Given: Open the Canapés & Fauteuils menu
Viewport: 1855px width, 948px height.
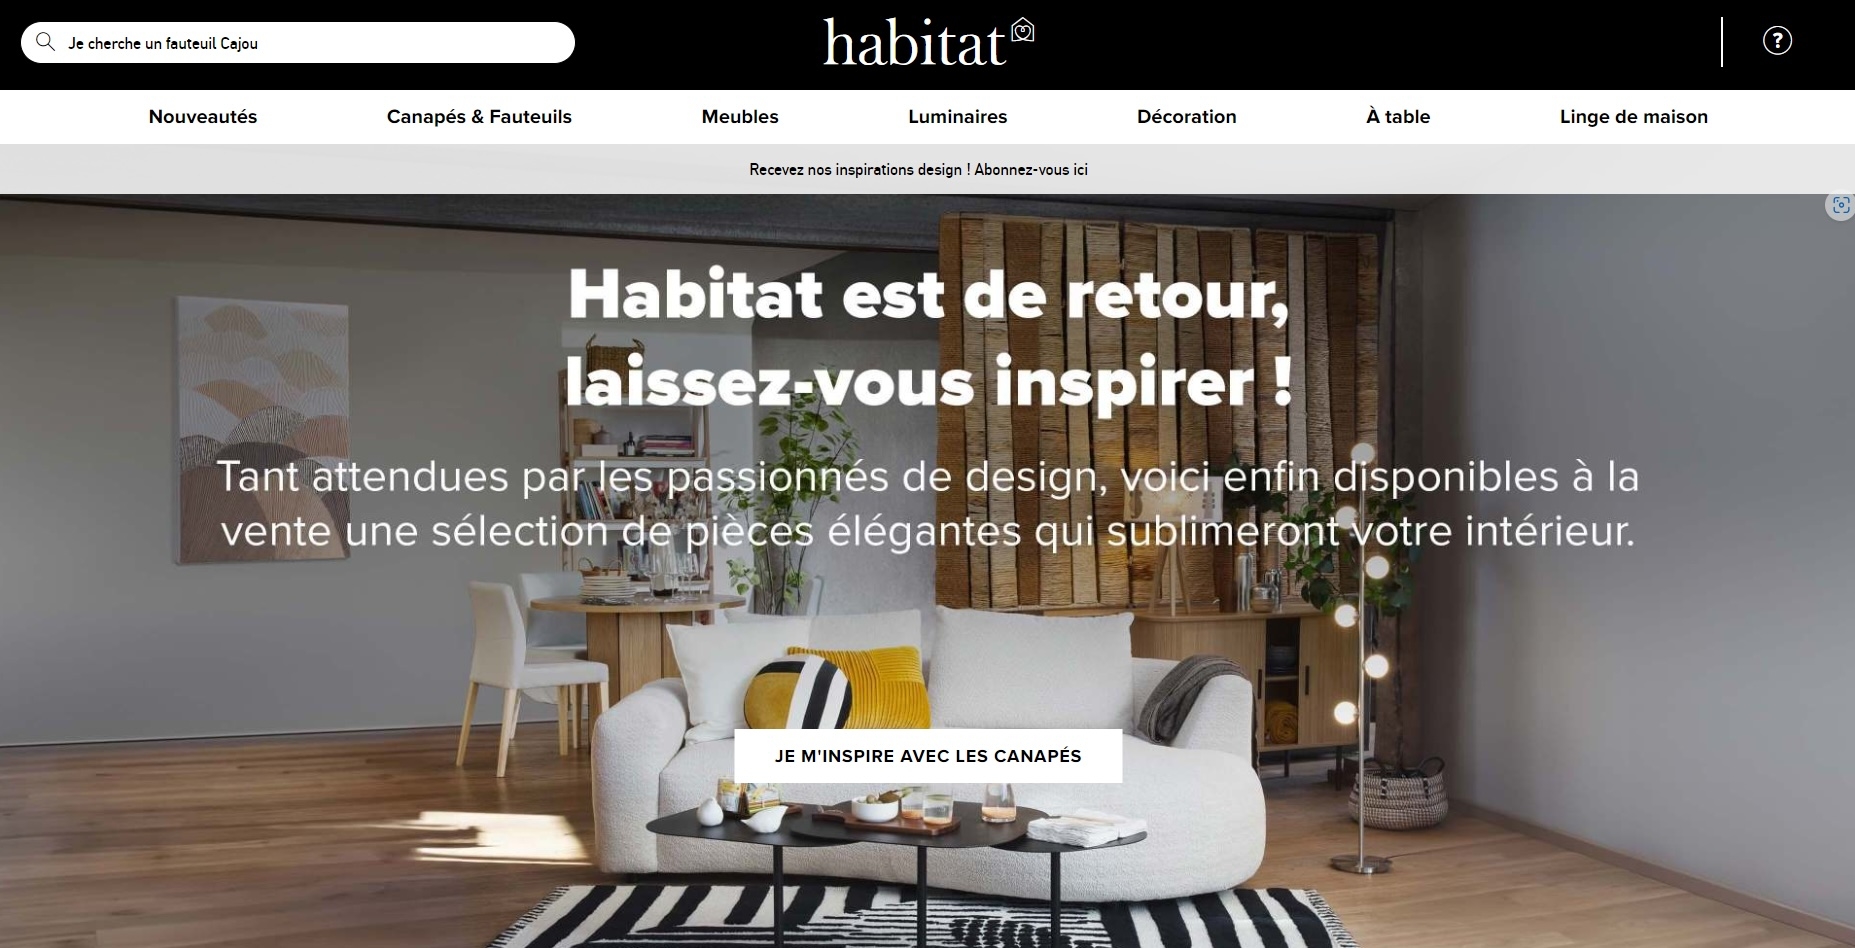Looking at the screenshot, I should (479, 117).
